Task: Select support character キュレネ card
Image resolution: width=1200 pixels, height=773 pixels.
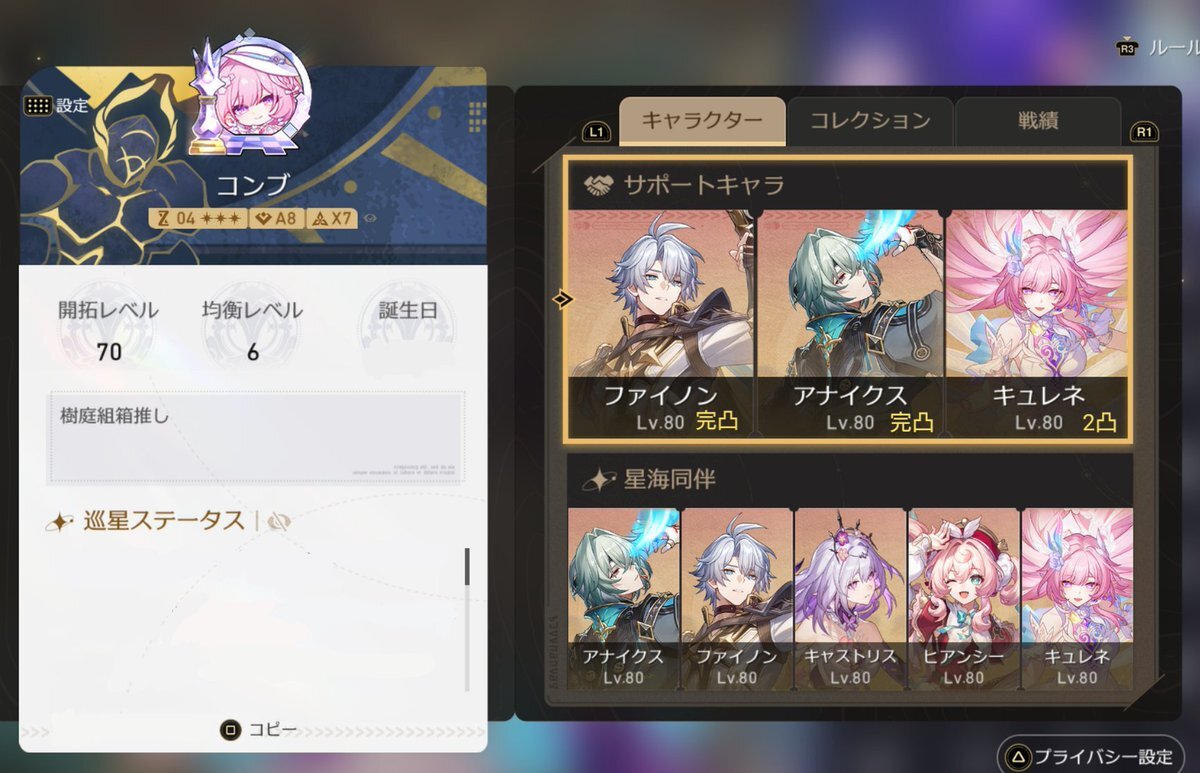Action: (1038, 323)
